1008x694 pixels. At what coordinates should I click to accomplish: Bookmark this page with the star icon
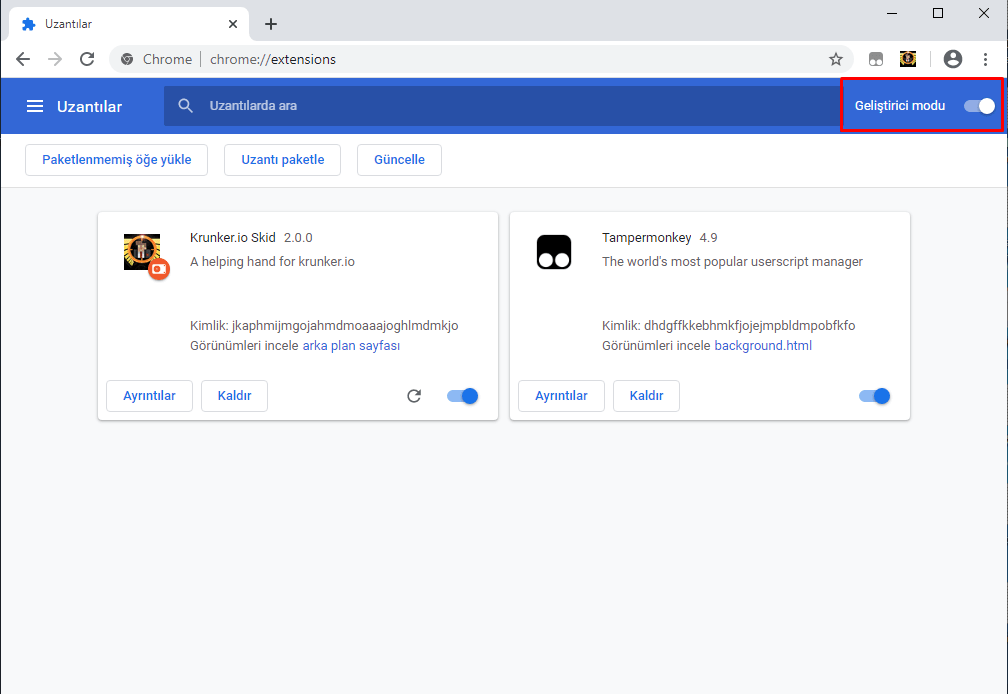[836, 59]
